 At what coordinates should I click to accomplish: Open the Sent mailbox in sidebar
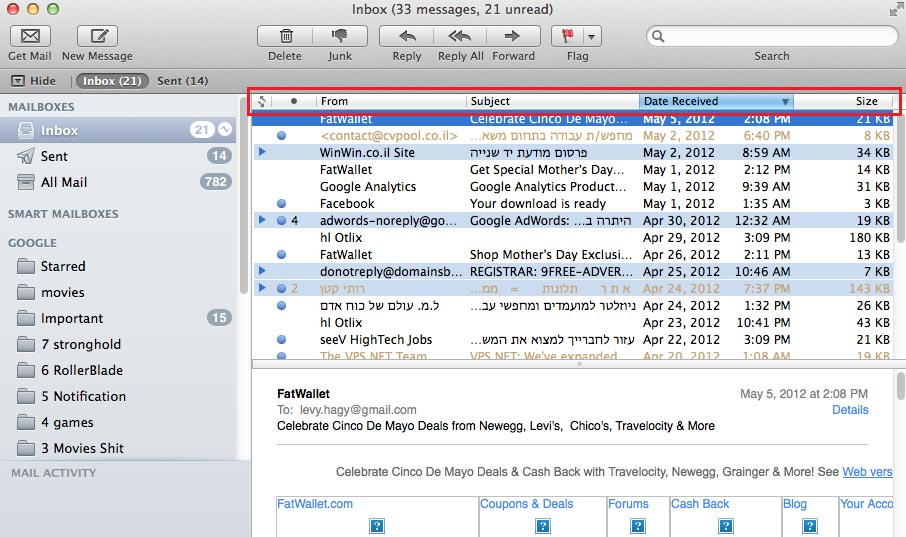[118, 156]
